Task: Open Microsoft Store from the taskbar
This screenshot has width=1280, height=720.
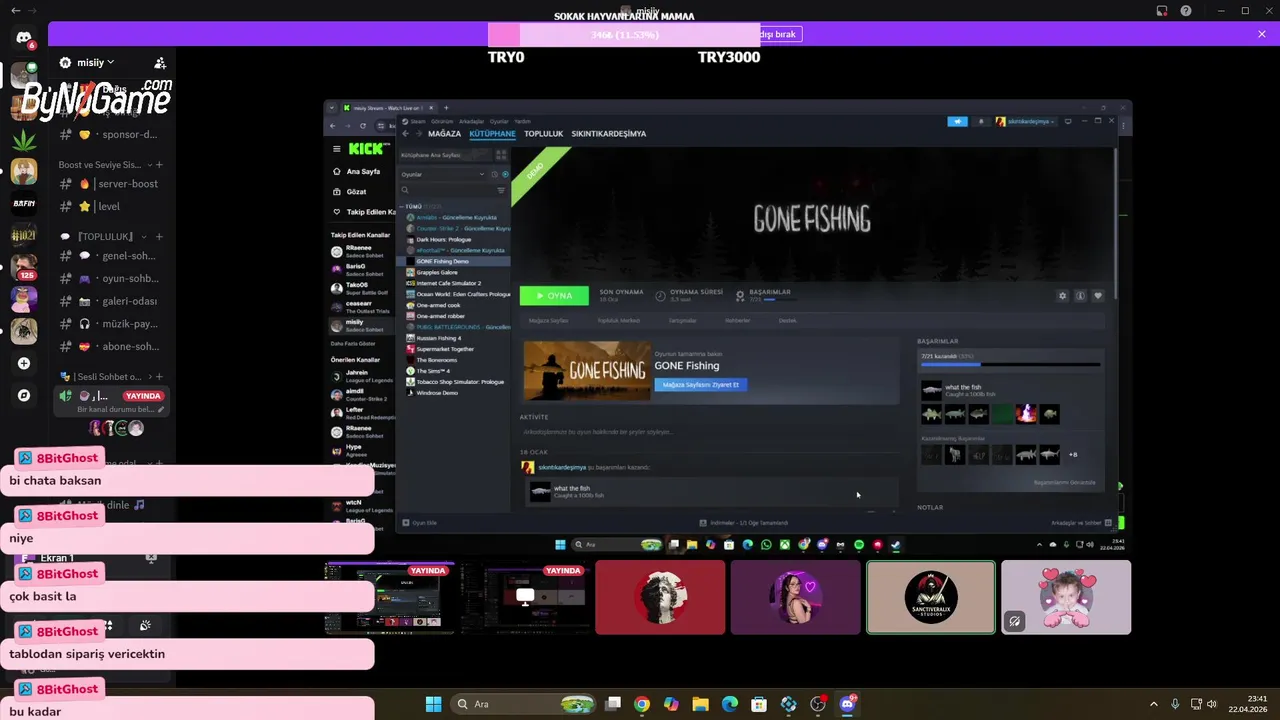Action: 759,704
